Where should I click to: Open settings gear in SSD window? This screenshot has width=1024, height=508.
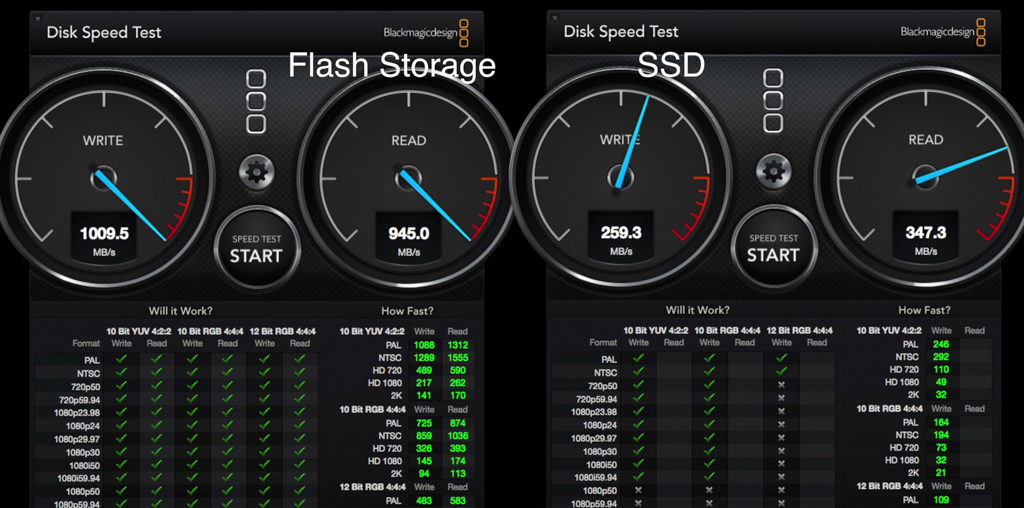[x=773, y=172]
